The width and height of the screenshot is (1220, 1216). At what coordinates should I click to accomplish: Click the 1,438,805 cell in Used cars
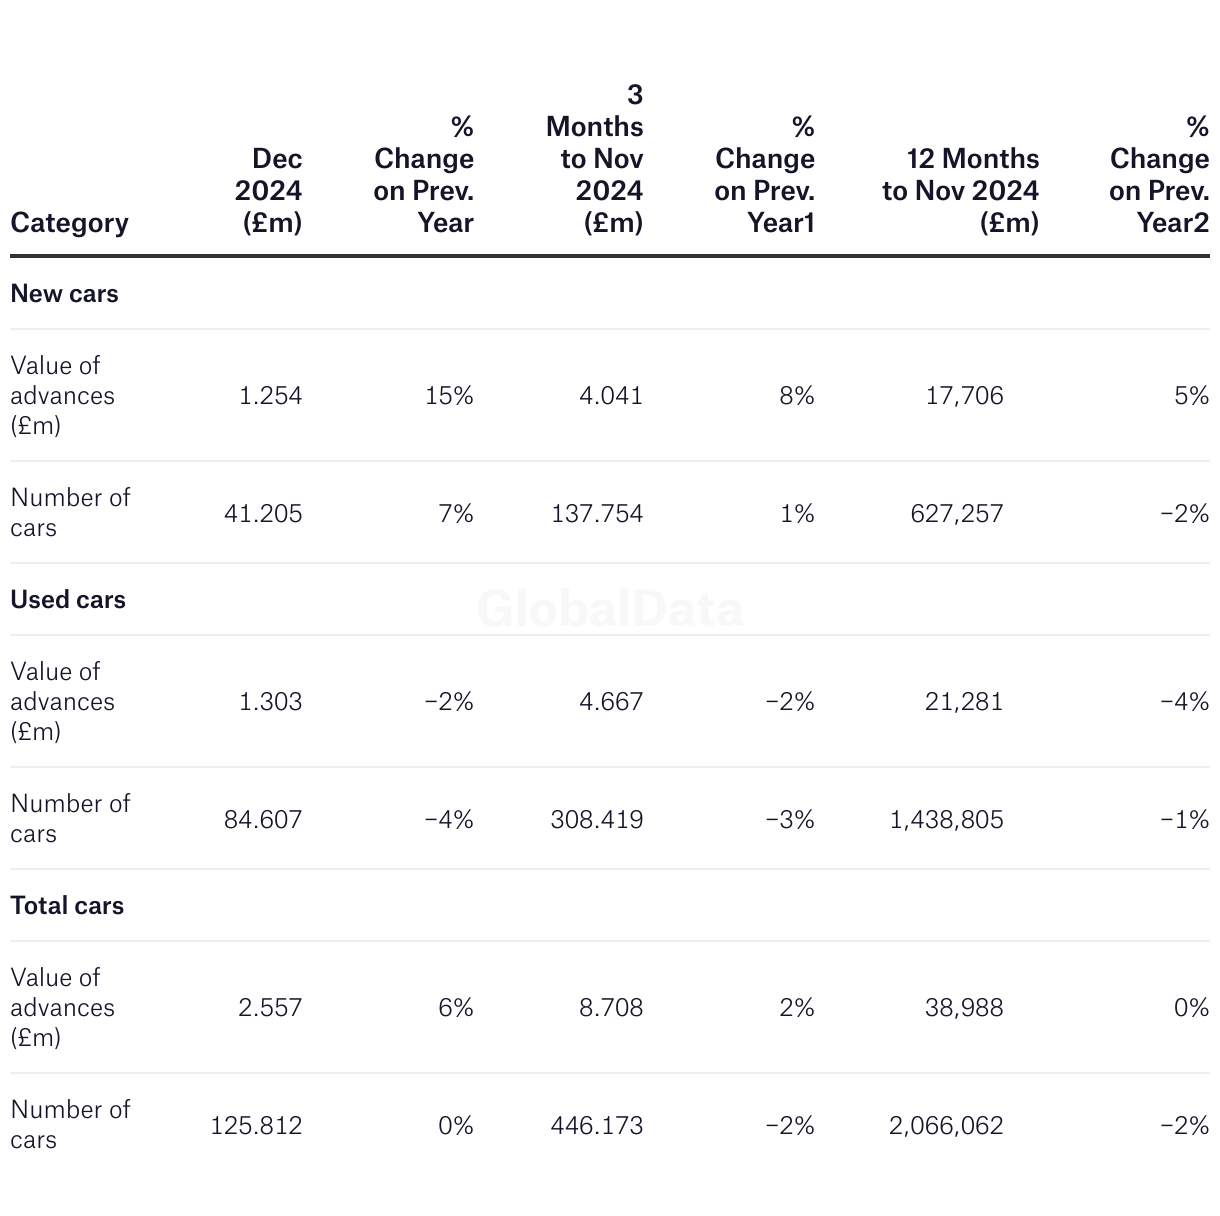946,820
